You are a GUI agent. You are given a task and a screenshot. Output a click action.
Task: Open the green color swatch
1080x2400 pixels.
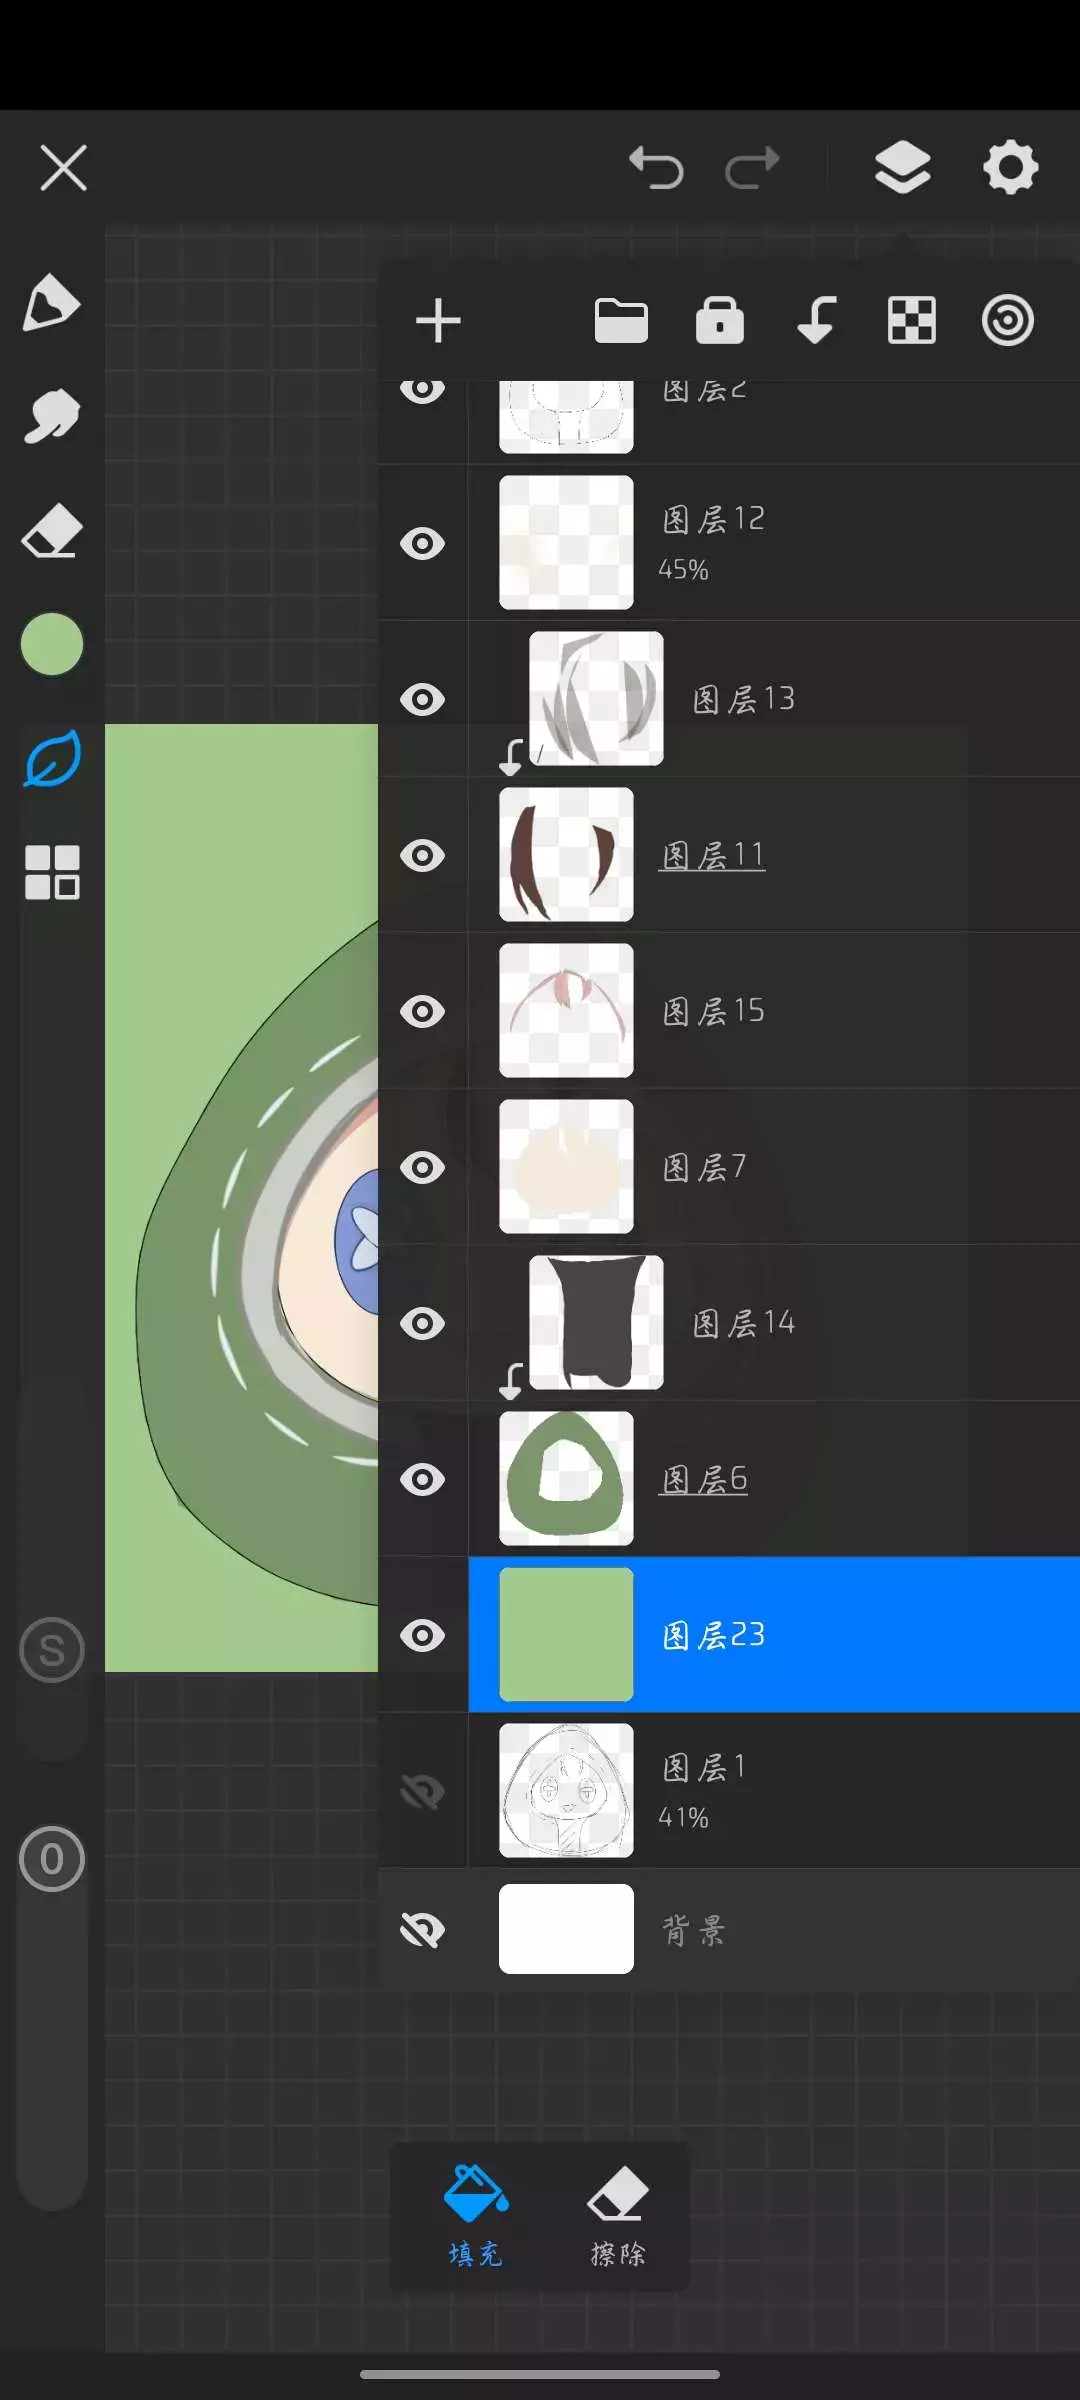[x=51, y=644]
